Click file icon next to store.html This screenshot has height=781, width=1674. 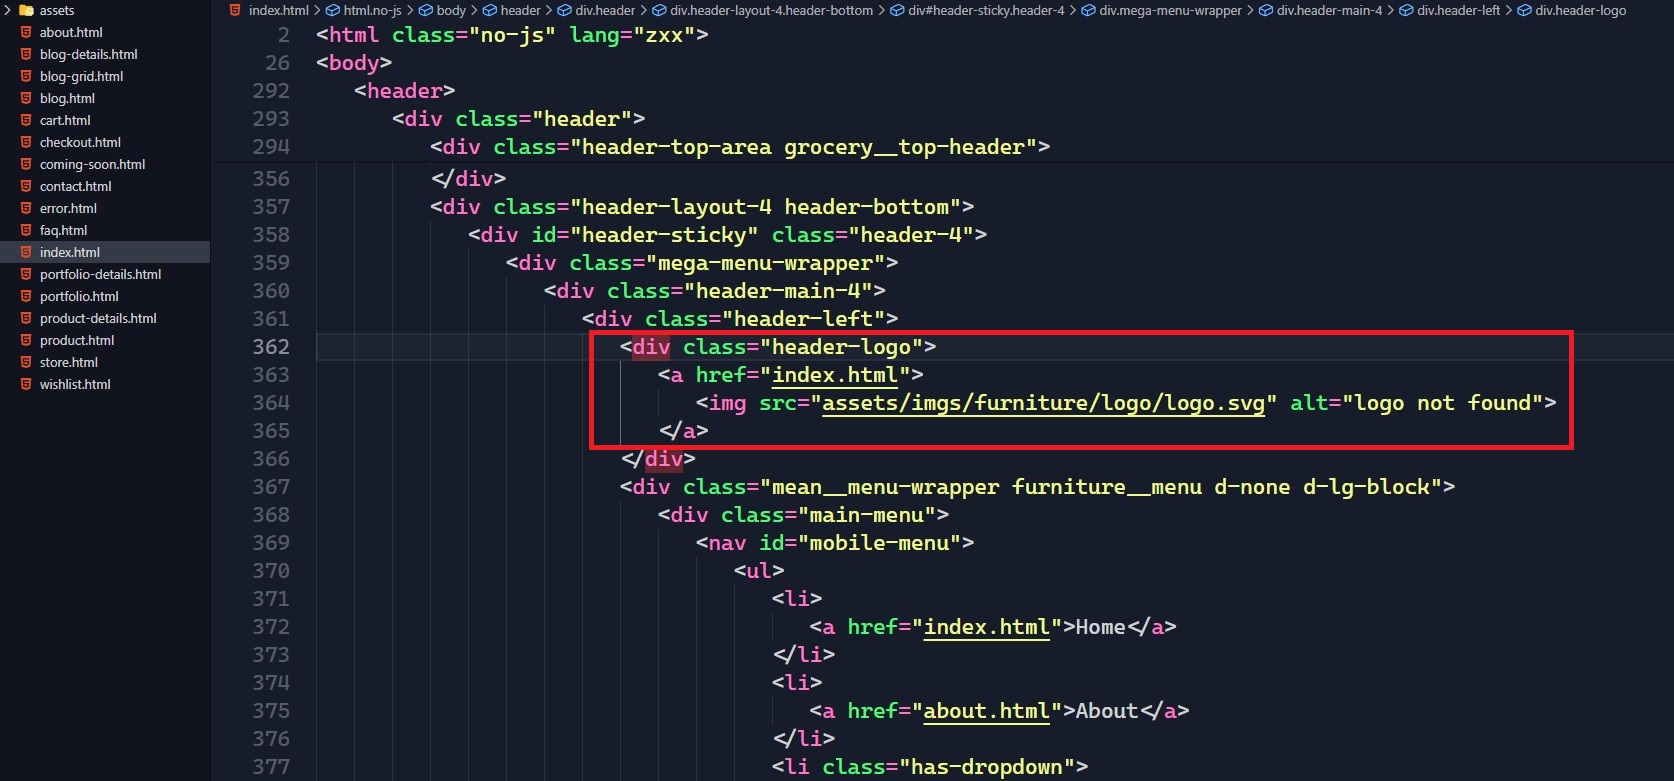point(26,362)
